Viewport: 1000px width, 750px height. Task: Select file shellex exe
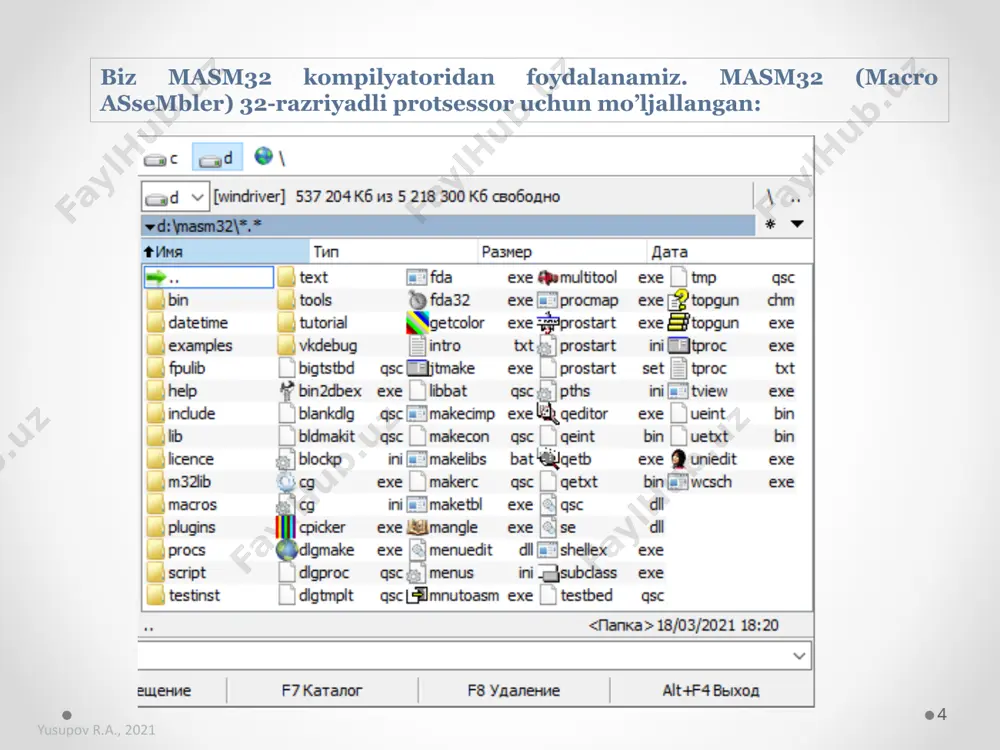pyautogui.click(x=601, y=550)
